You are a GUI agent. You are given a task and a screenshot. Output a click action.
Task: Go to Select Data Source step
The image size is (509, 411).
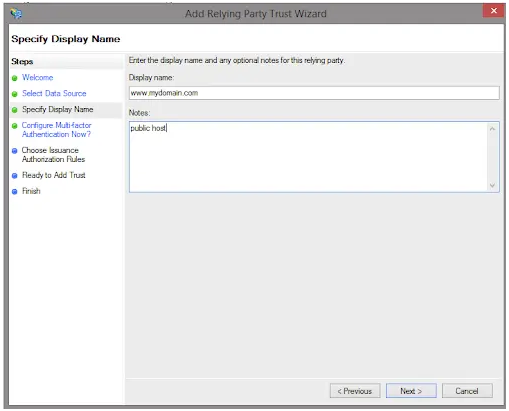(54, 93)
